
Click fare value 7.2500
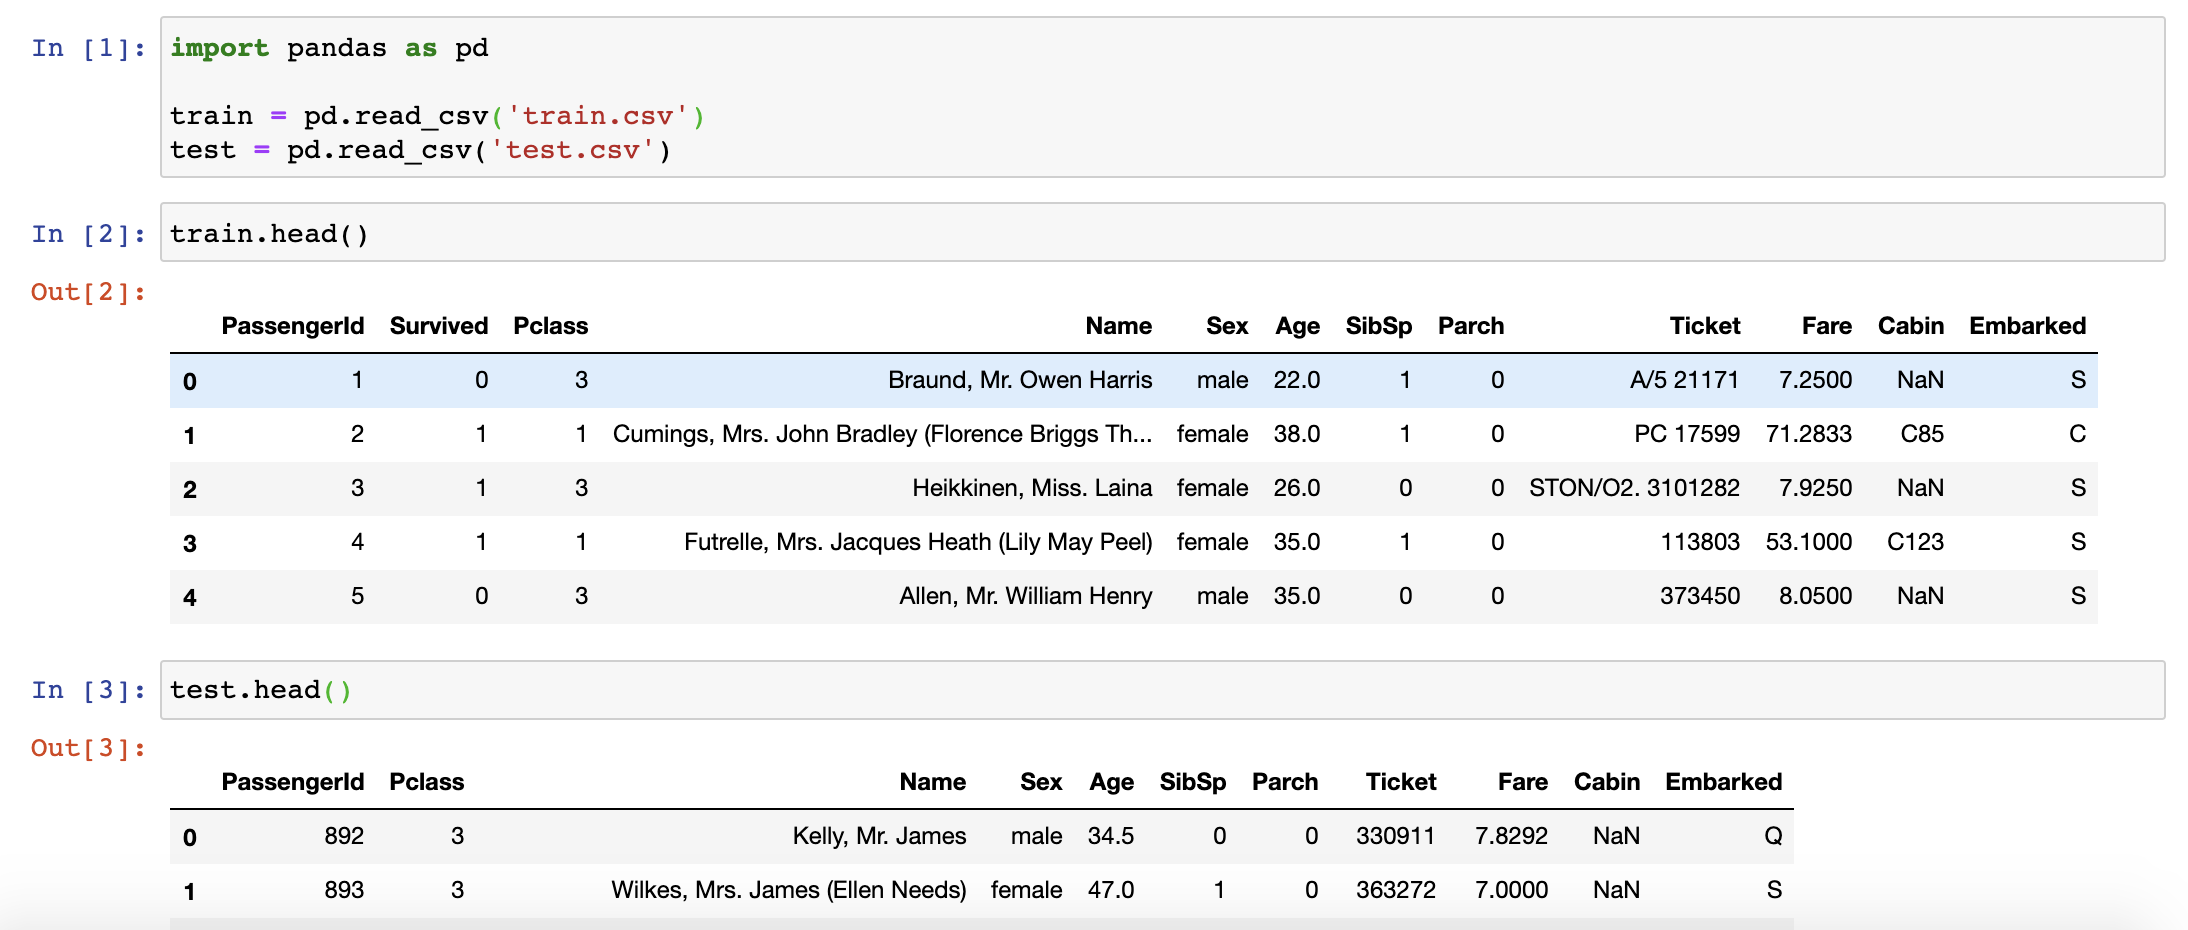coord(1815,380)
